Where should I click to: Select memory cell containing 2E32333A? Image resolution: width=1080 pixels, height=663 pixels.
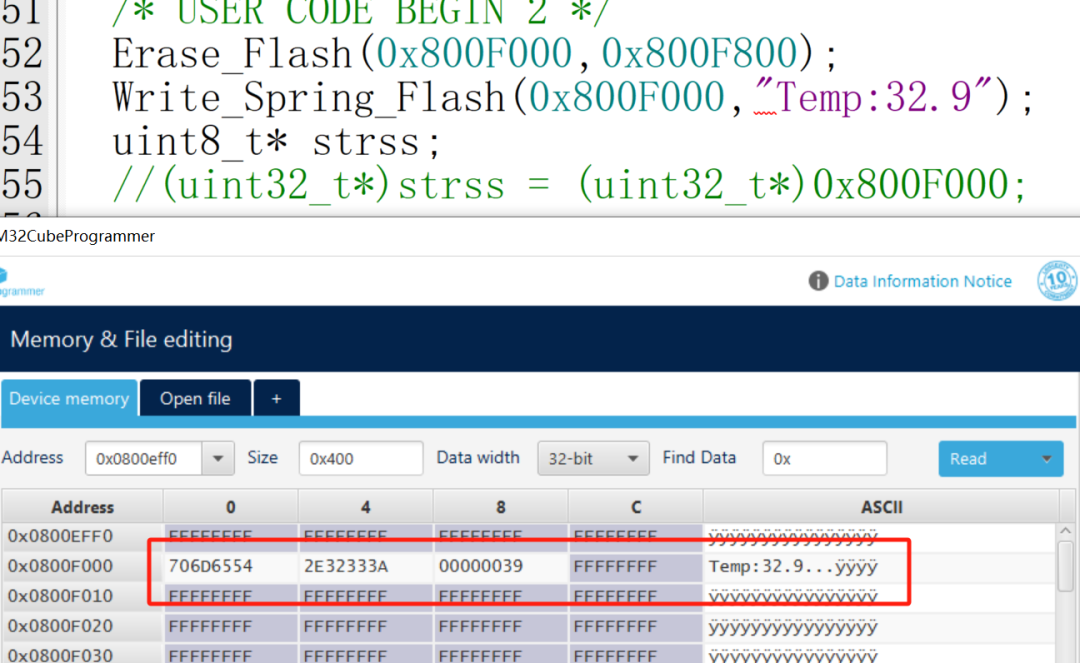click(x=346, y=566)
